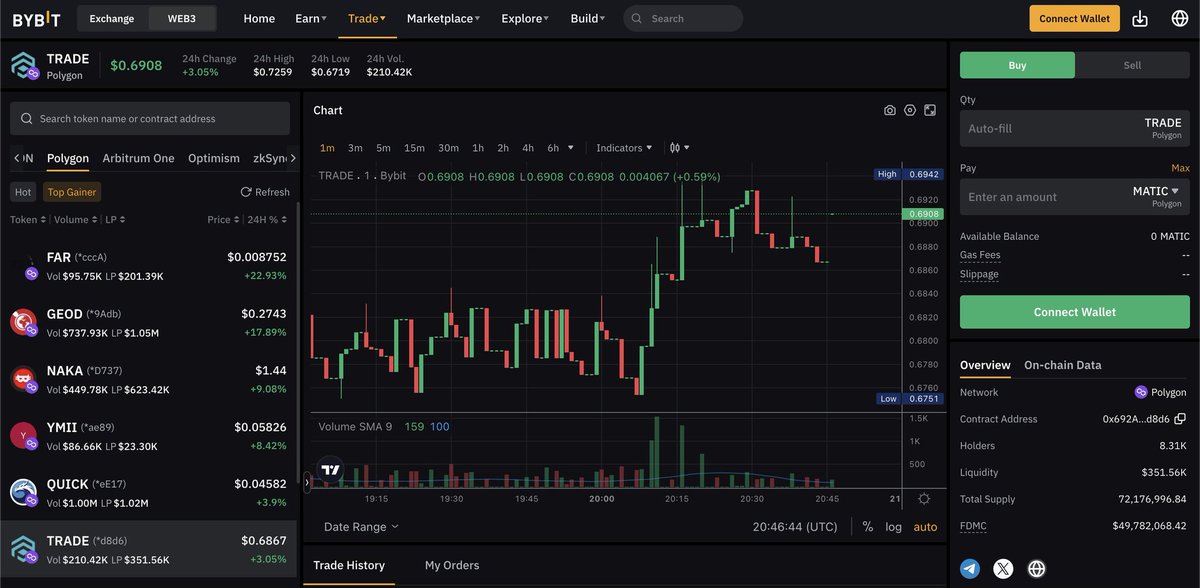1200x588 pixels.
Task: Click the TradingView logo on chart
Action: pyautogui.click(x=330, y=469)
